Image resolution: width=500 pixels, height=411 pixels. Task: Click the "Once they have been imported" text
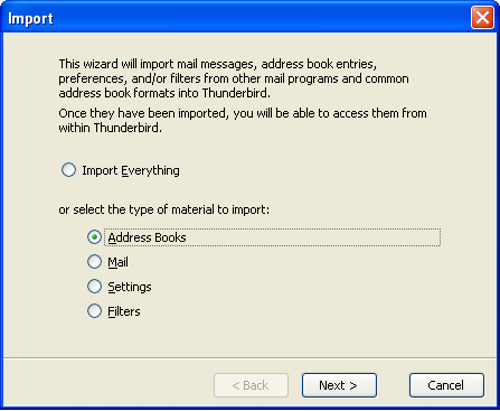[x=242, y=120]
